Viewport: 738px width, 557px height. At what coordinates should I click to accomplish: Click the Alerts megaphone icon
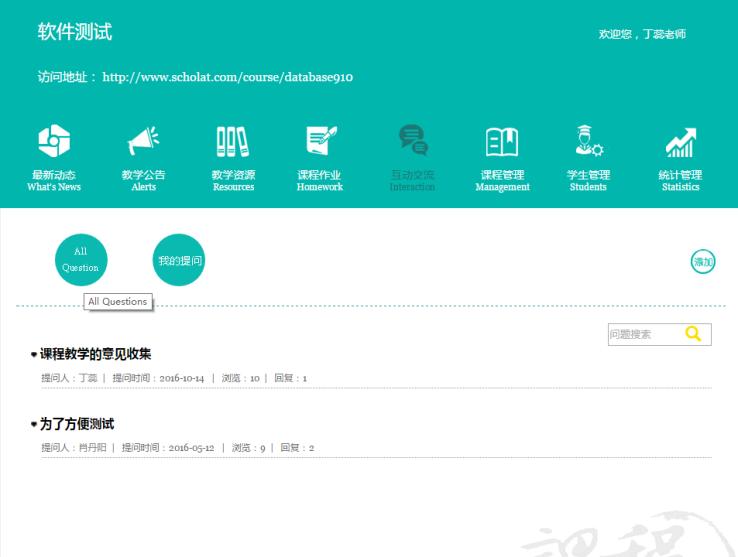(x=143, y=143)
